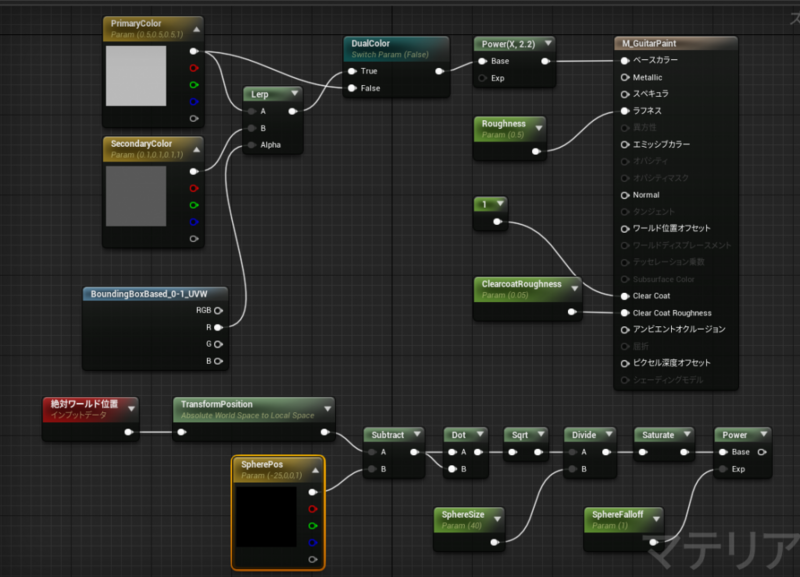Click the スペキュラ input pin
The height and width of the screenshot is (577, 800).
point(624,94)
